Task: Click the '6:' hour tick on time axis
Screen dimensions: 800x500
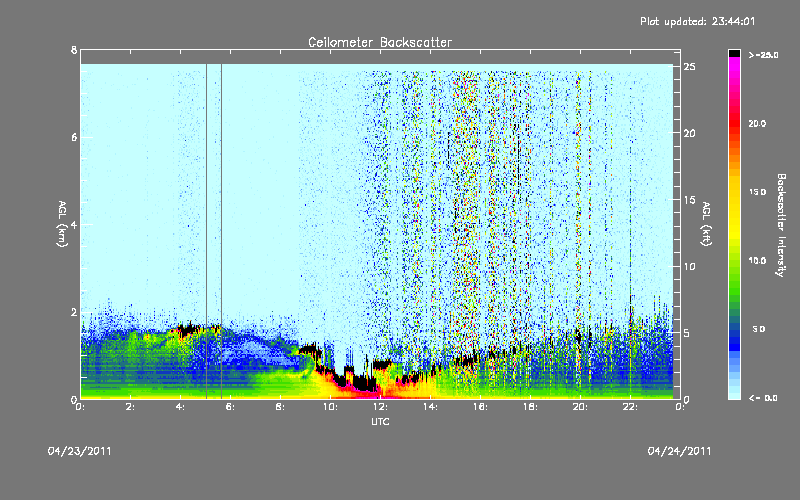Action: point(231,407)
